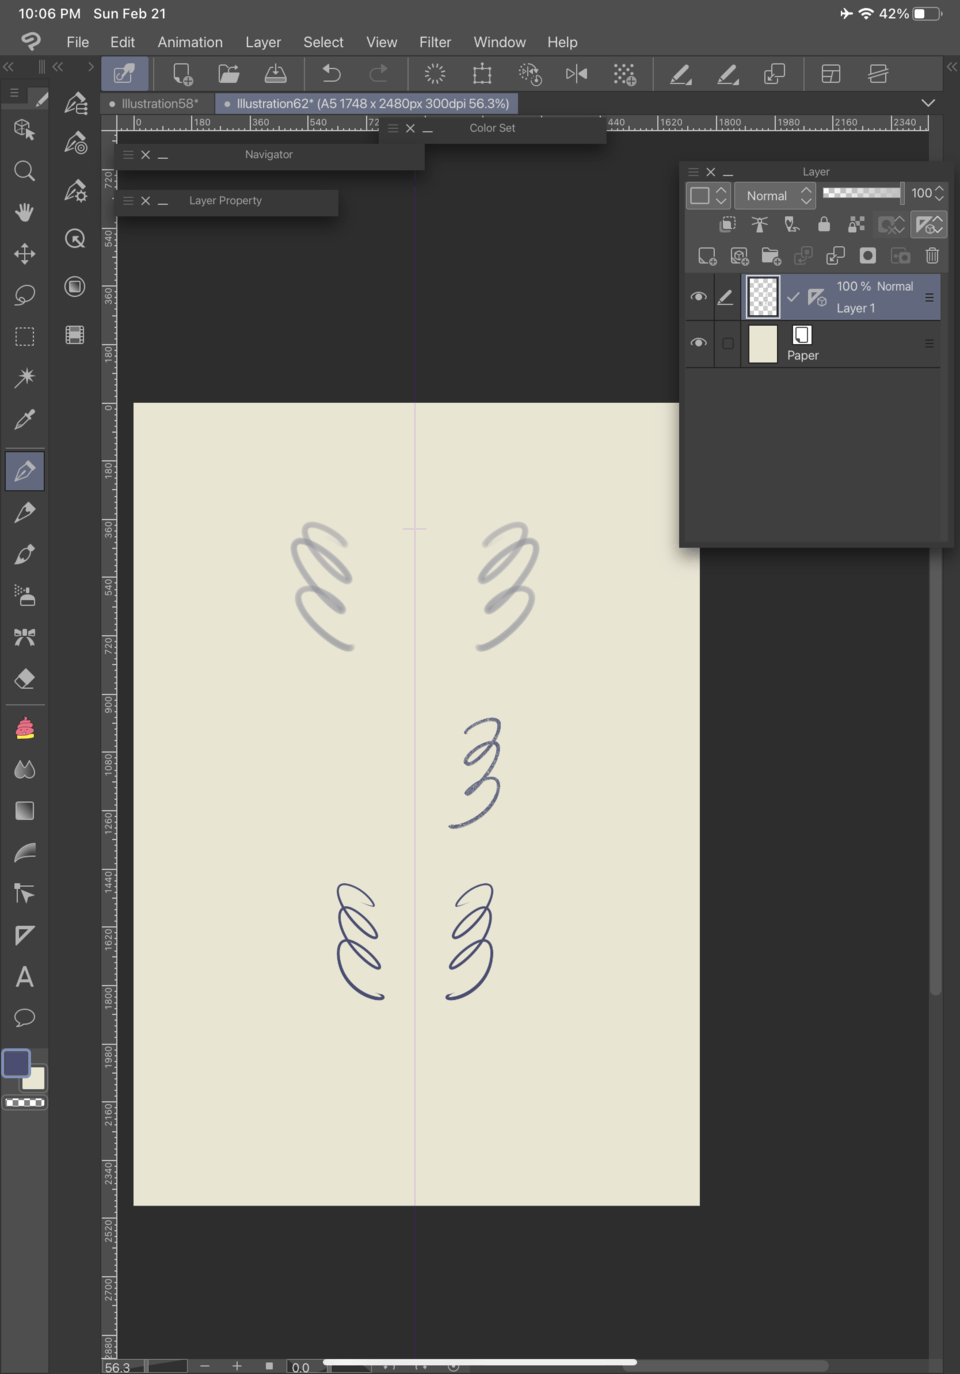
Task: Click Scale/Rotate transform icon in command bar
Action: pos(482,74)
